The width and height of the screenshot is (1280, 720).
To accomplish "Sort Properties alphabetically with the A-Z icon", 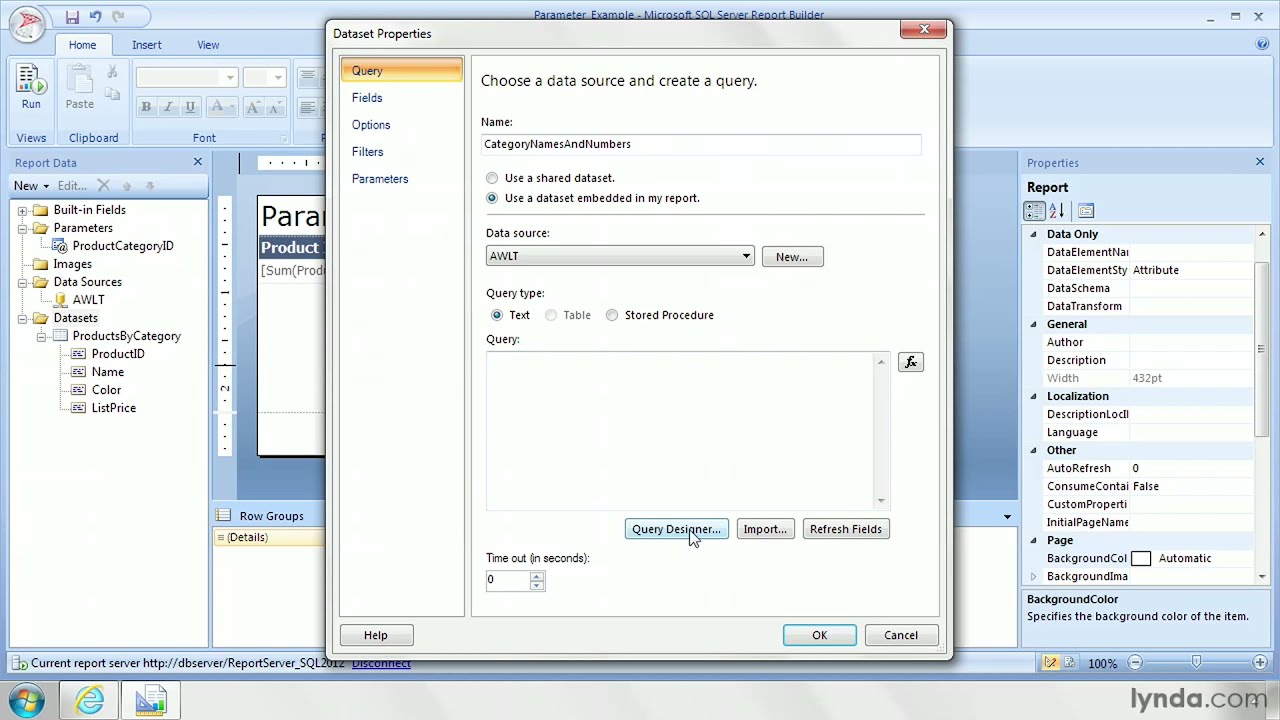I will (1057, 211).
